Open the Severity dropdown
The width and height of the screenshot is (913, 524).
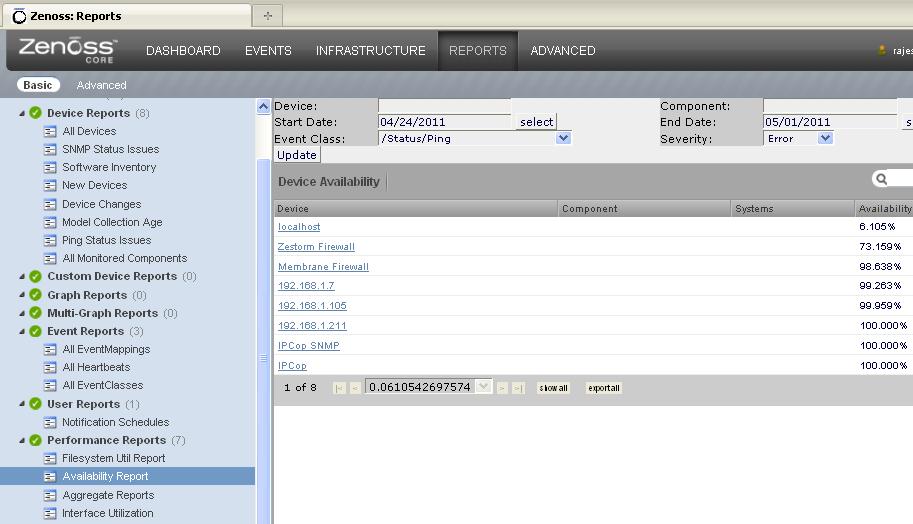pos(825,138)
